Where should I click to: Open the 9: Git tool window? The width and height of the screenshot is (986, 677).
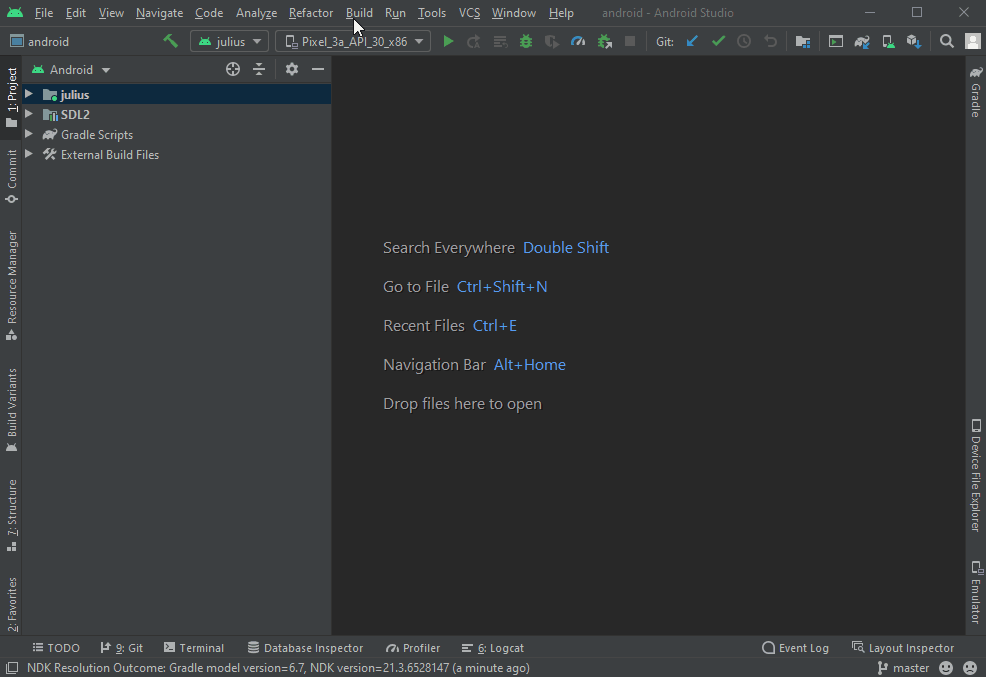pyautogui.click(x=122, y=647)
